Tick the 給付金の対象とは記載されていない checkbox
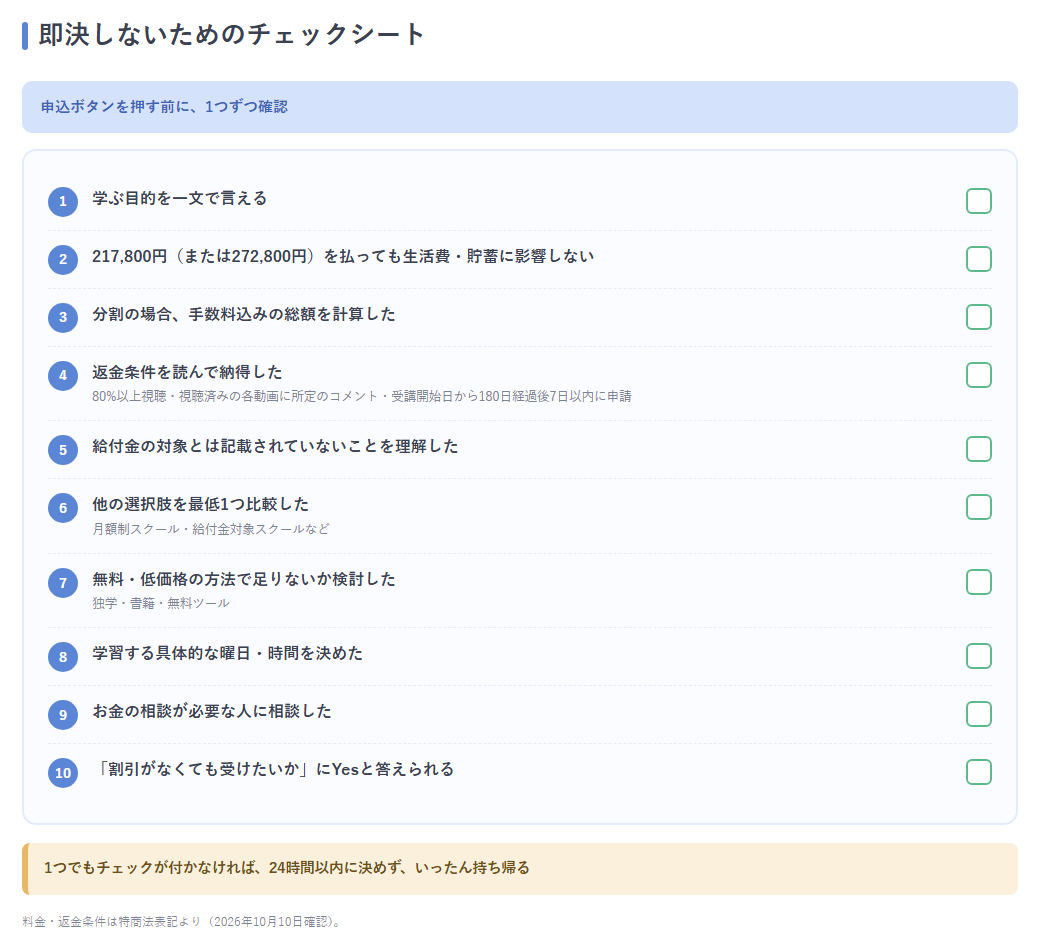This screenshot has height=949, width=1040. pyautogui.click(x=978, y=449)
